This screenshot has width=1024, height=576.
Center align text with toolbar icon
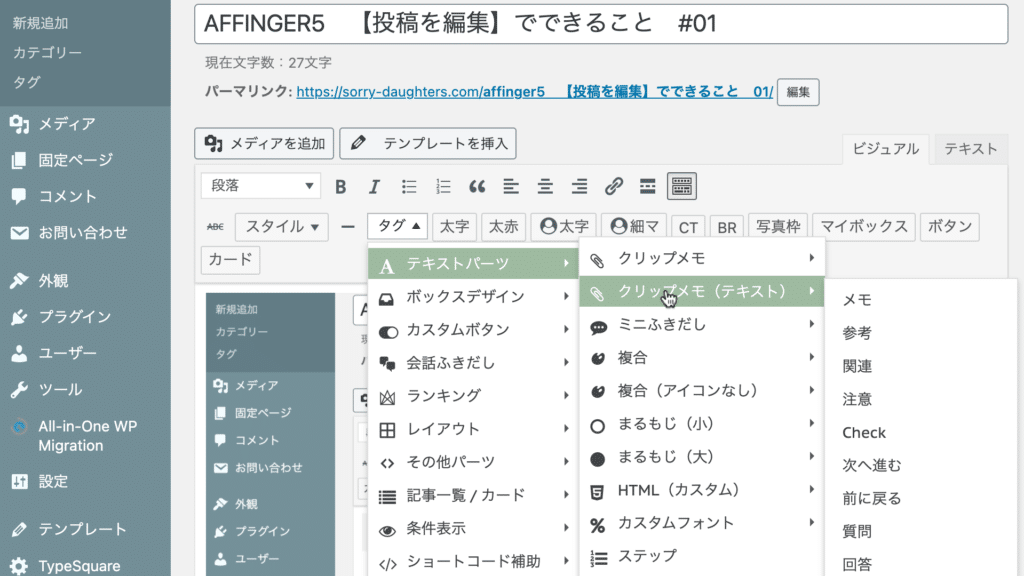(545, 186)
